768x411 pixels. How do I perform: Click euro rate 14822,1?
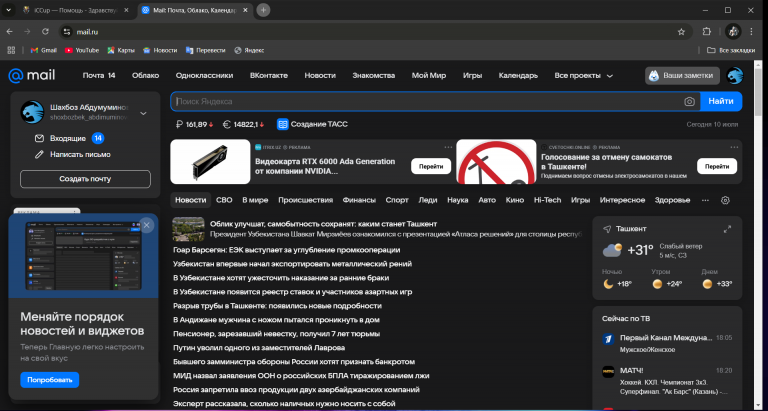click(x=243, y=124)
